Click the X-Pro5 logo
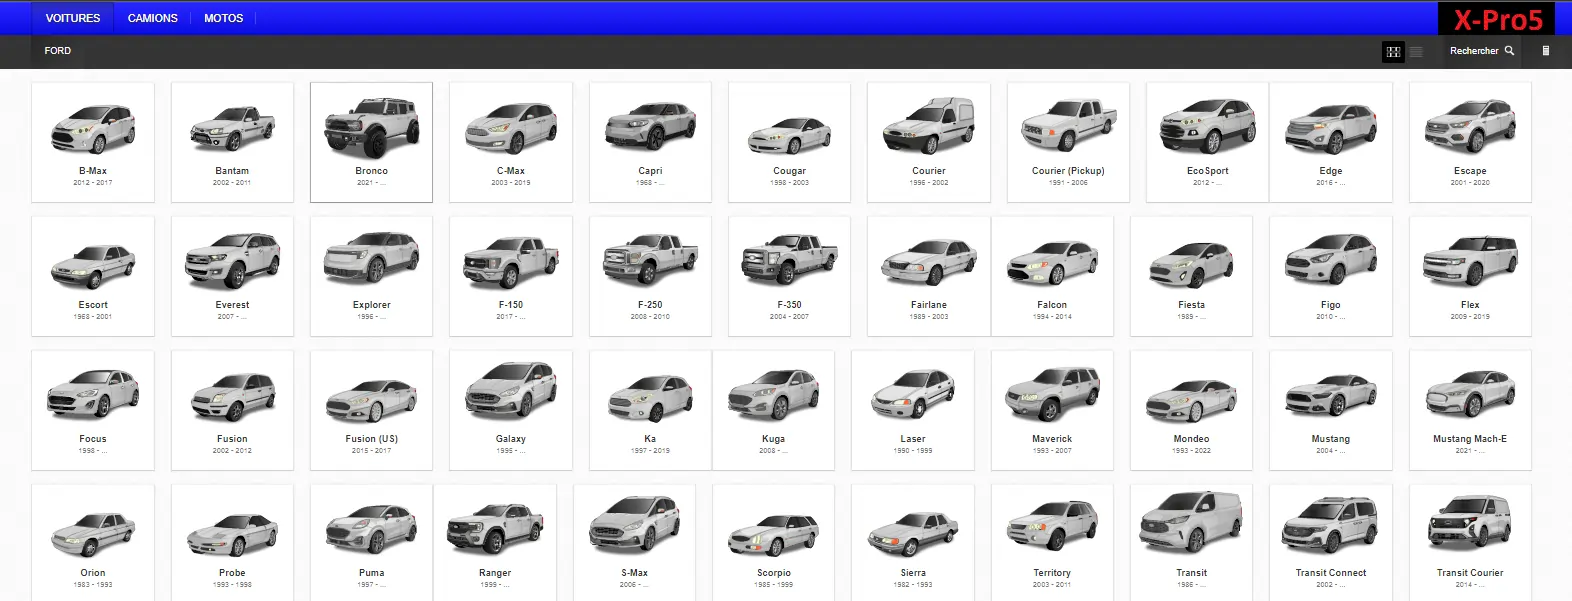1572x601 pixels. click(1497, 19)
